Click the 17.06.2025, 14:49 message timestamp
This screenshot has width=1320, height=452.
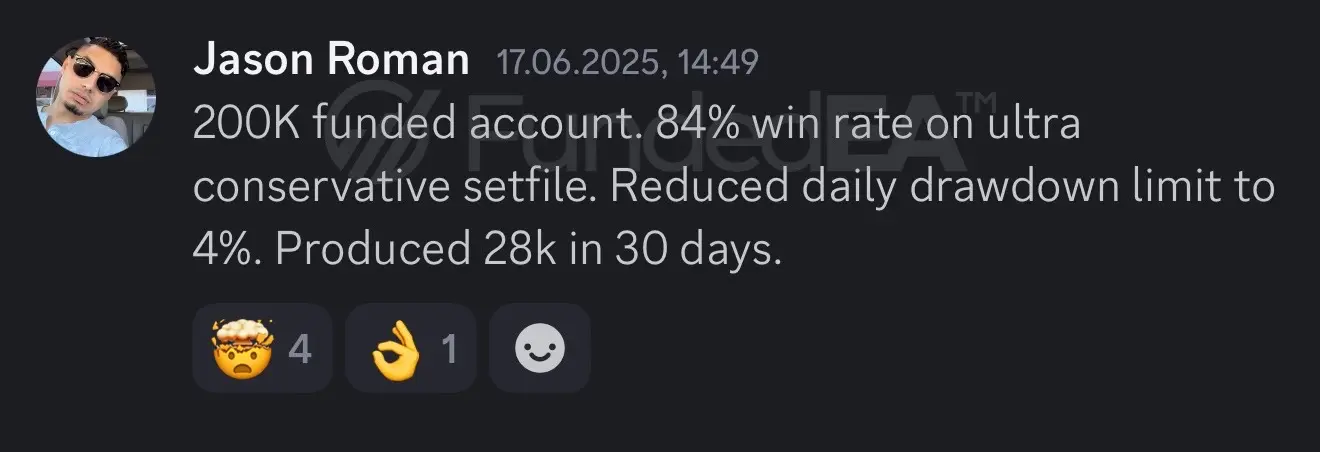[x=627, y=63]
